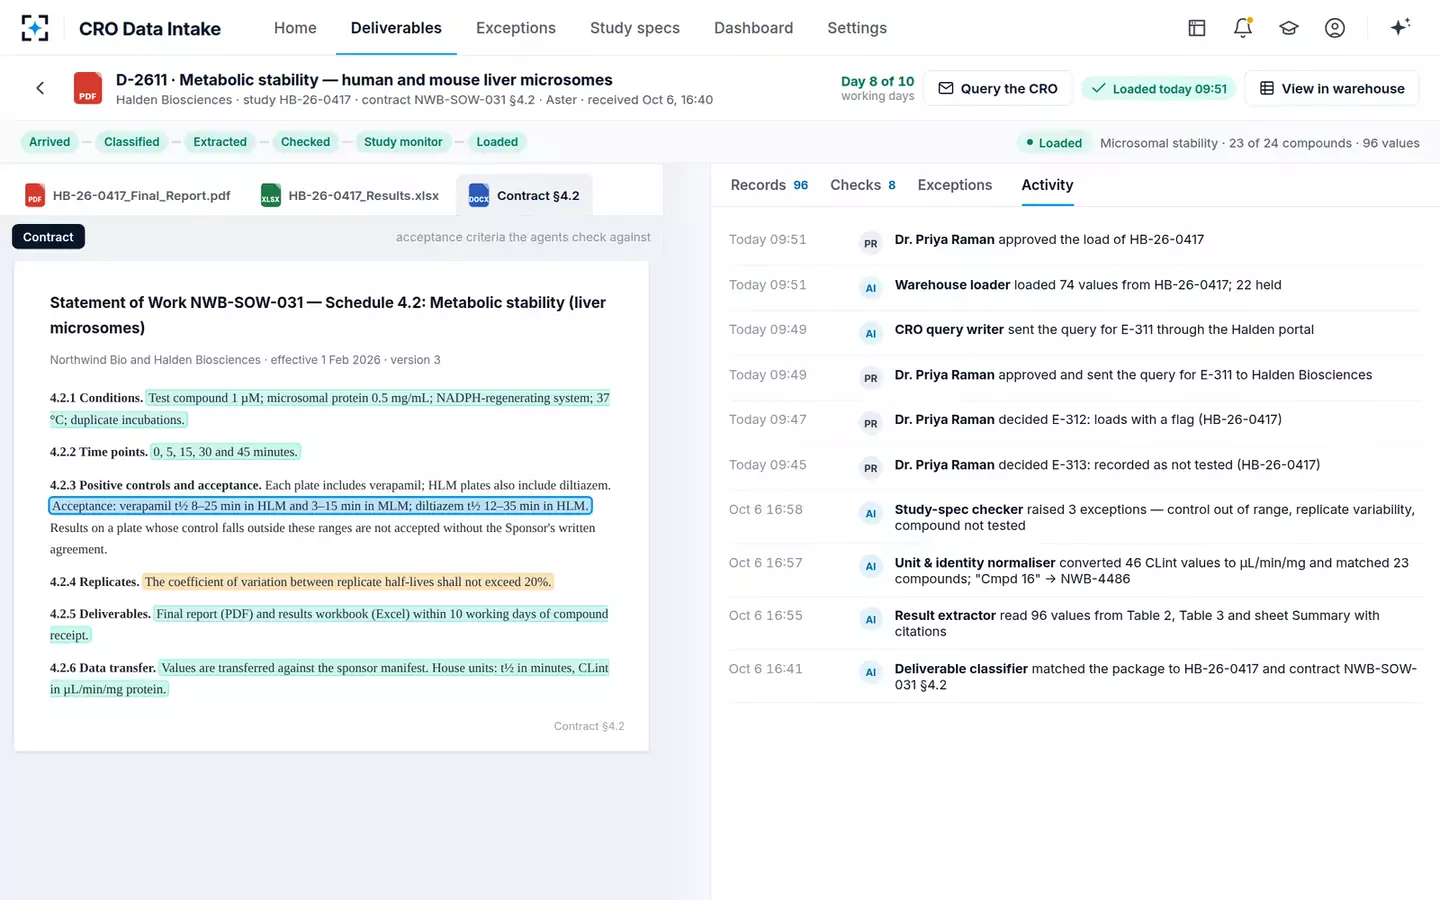Viewport: 1440px width, 900px height.
Task: Click the XLSX icon of HB-26-0417_Results.xlsx
Action: click(270, 195)
